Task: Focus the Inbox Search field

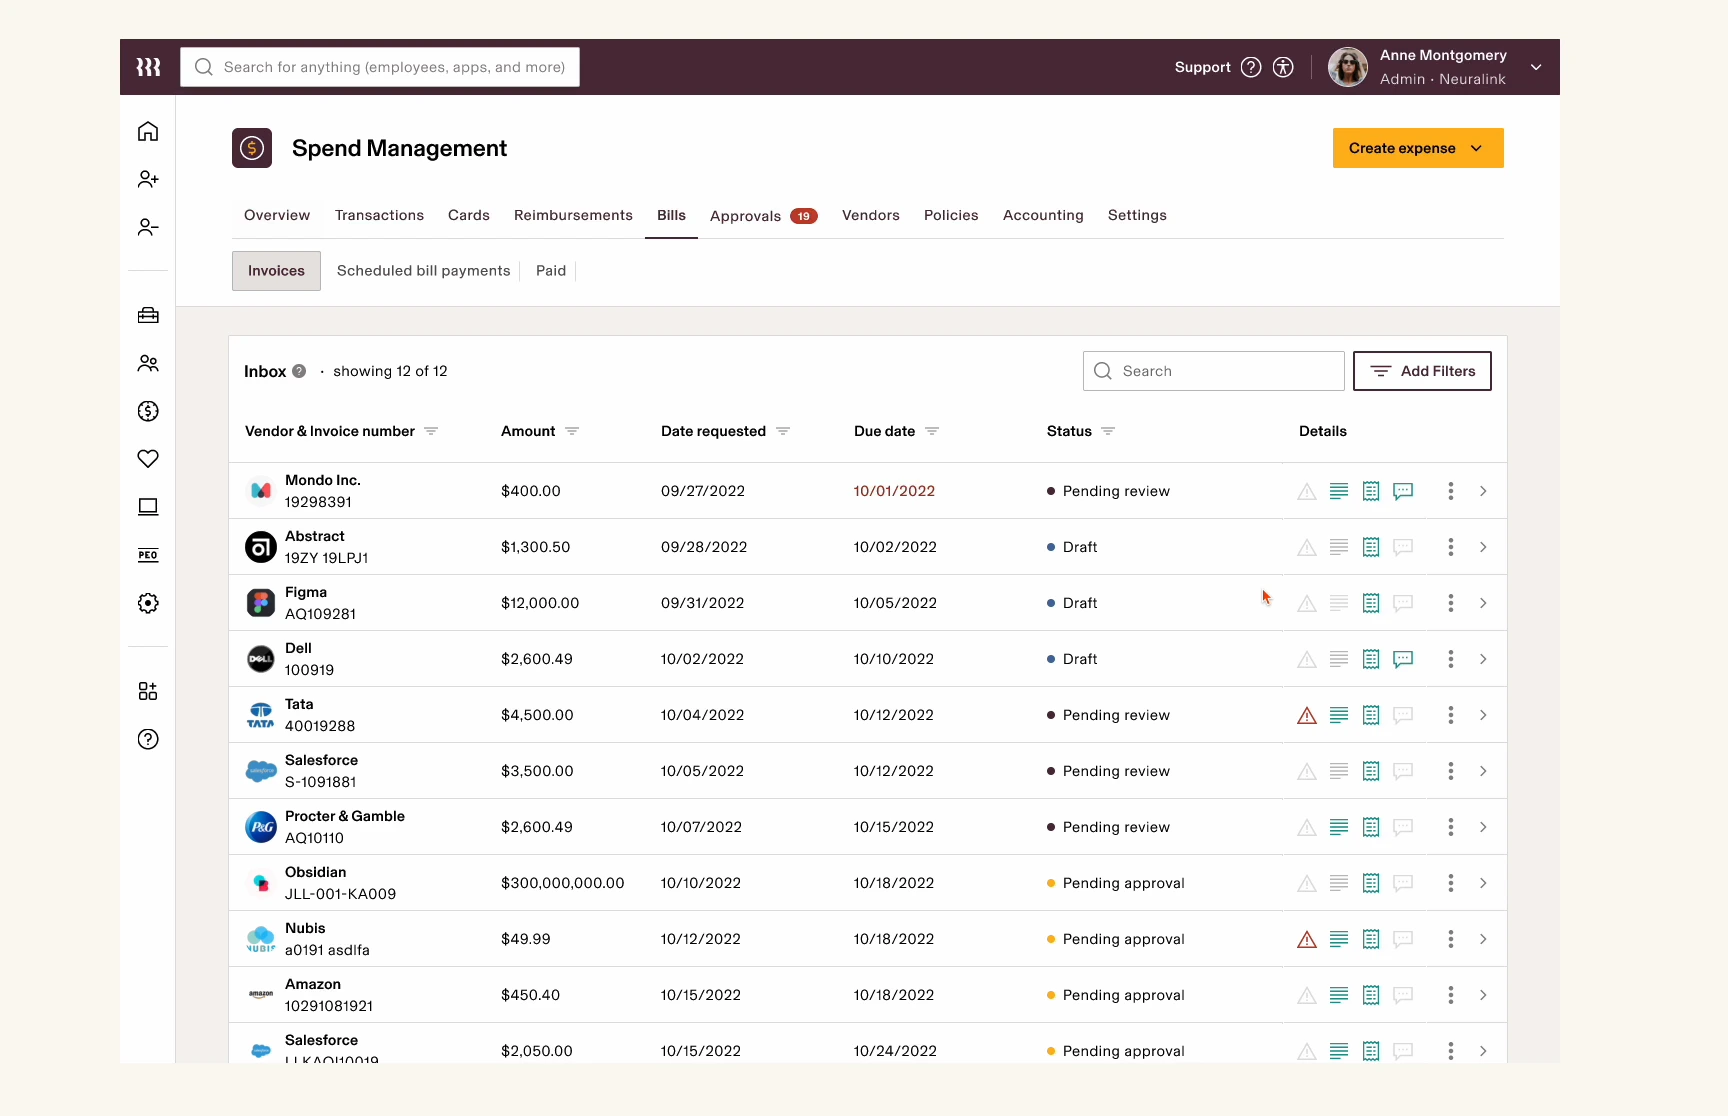Action: 1214,371
